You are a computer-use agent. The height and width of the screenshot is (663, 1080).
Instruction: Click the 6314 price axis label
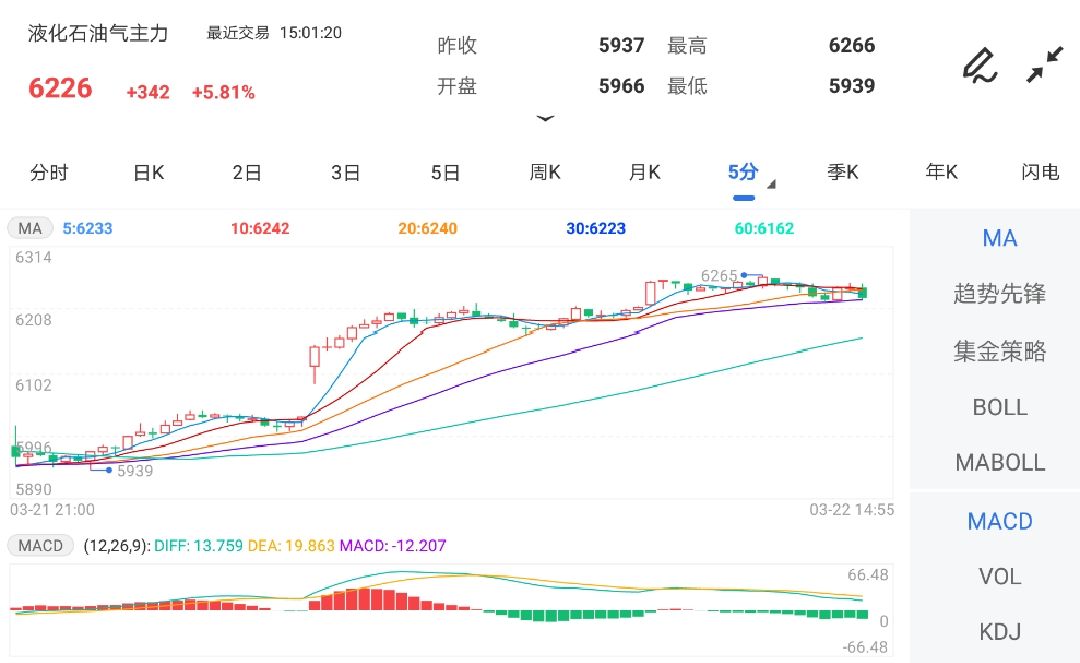[33, 257]
